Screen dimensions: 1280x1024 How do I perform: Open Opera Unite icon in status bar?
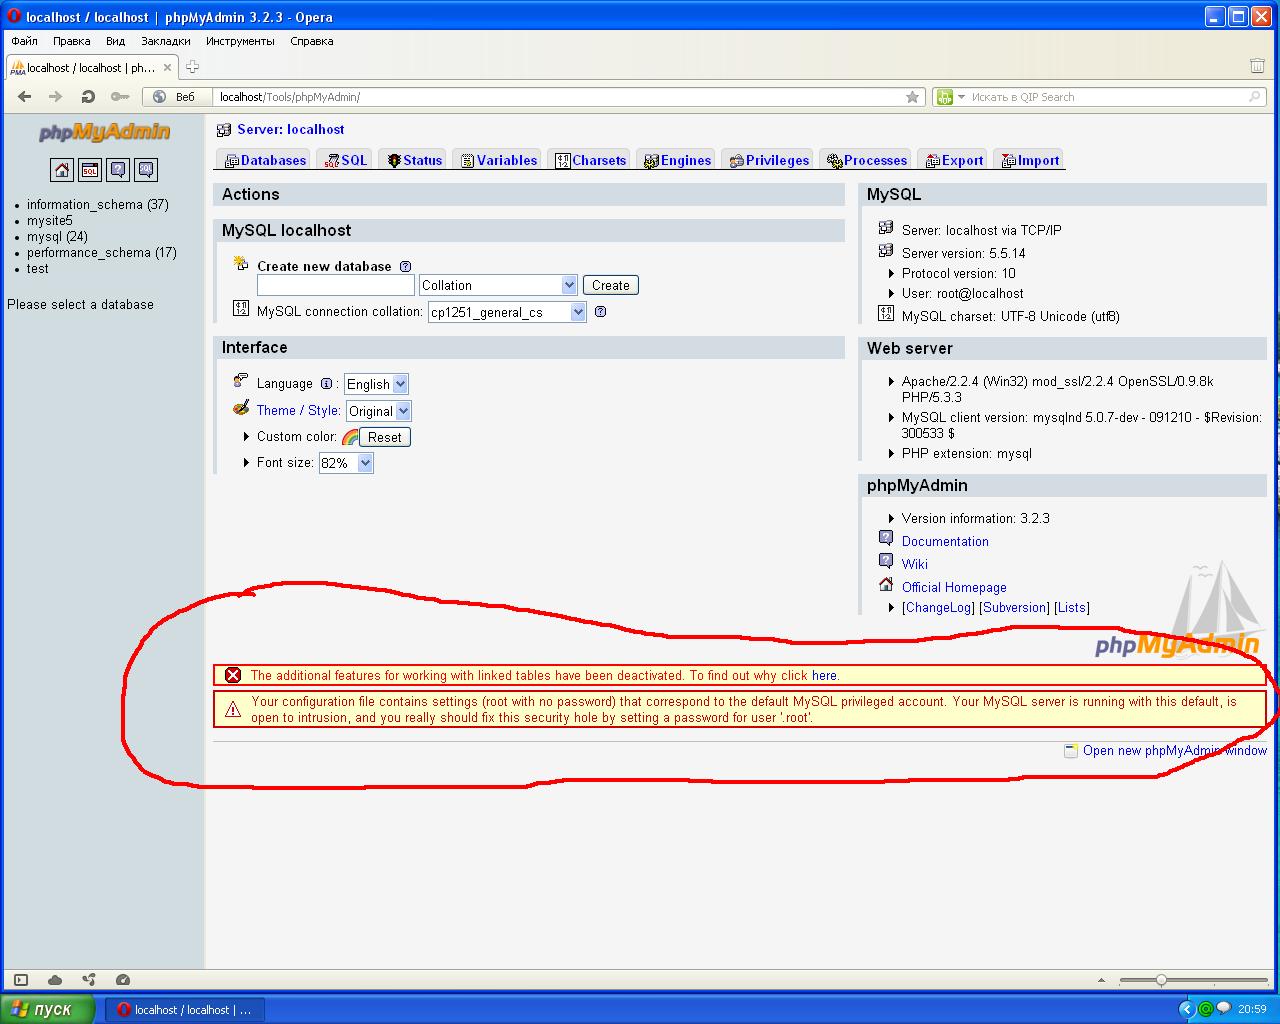89,980
